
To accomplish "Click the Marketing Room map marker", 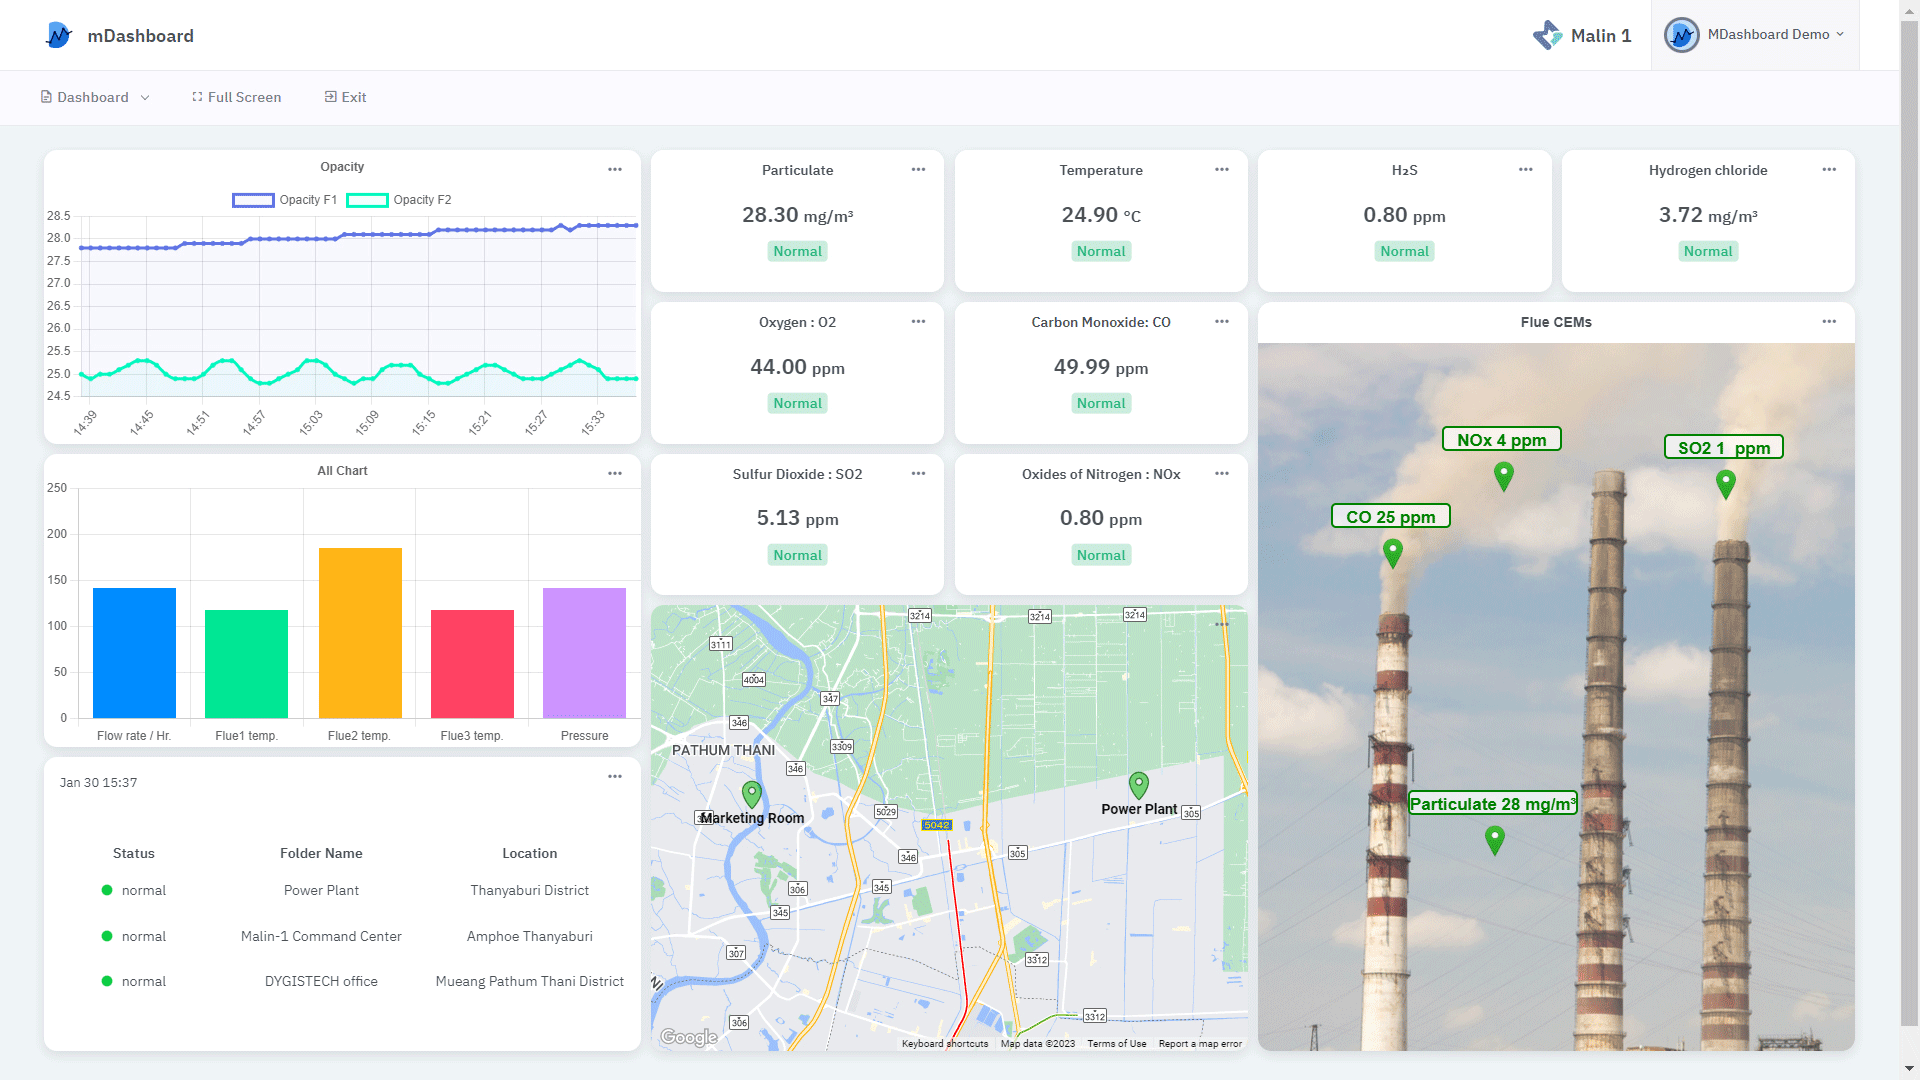I will 752,795.
